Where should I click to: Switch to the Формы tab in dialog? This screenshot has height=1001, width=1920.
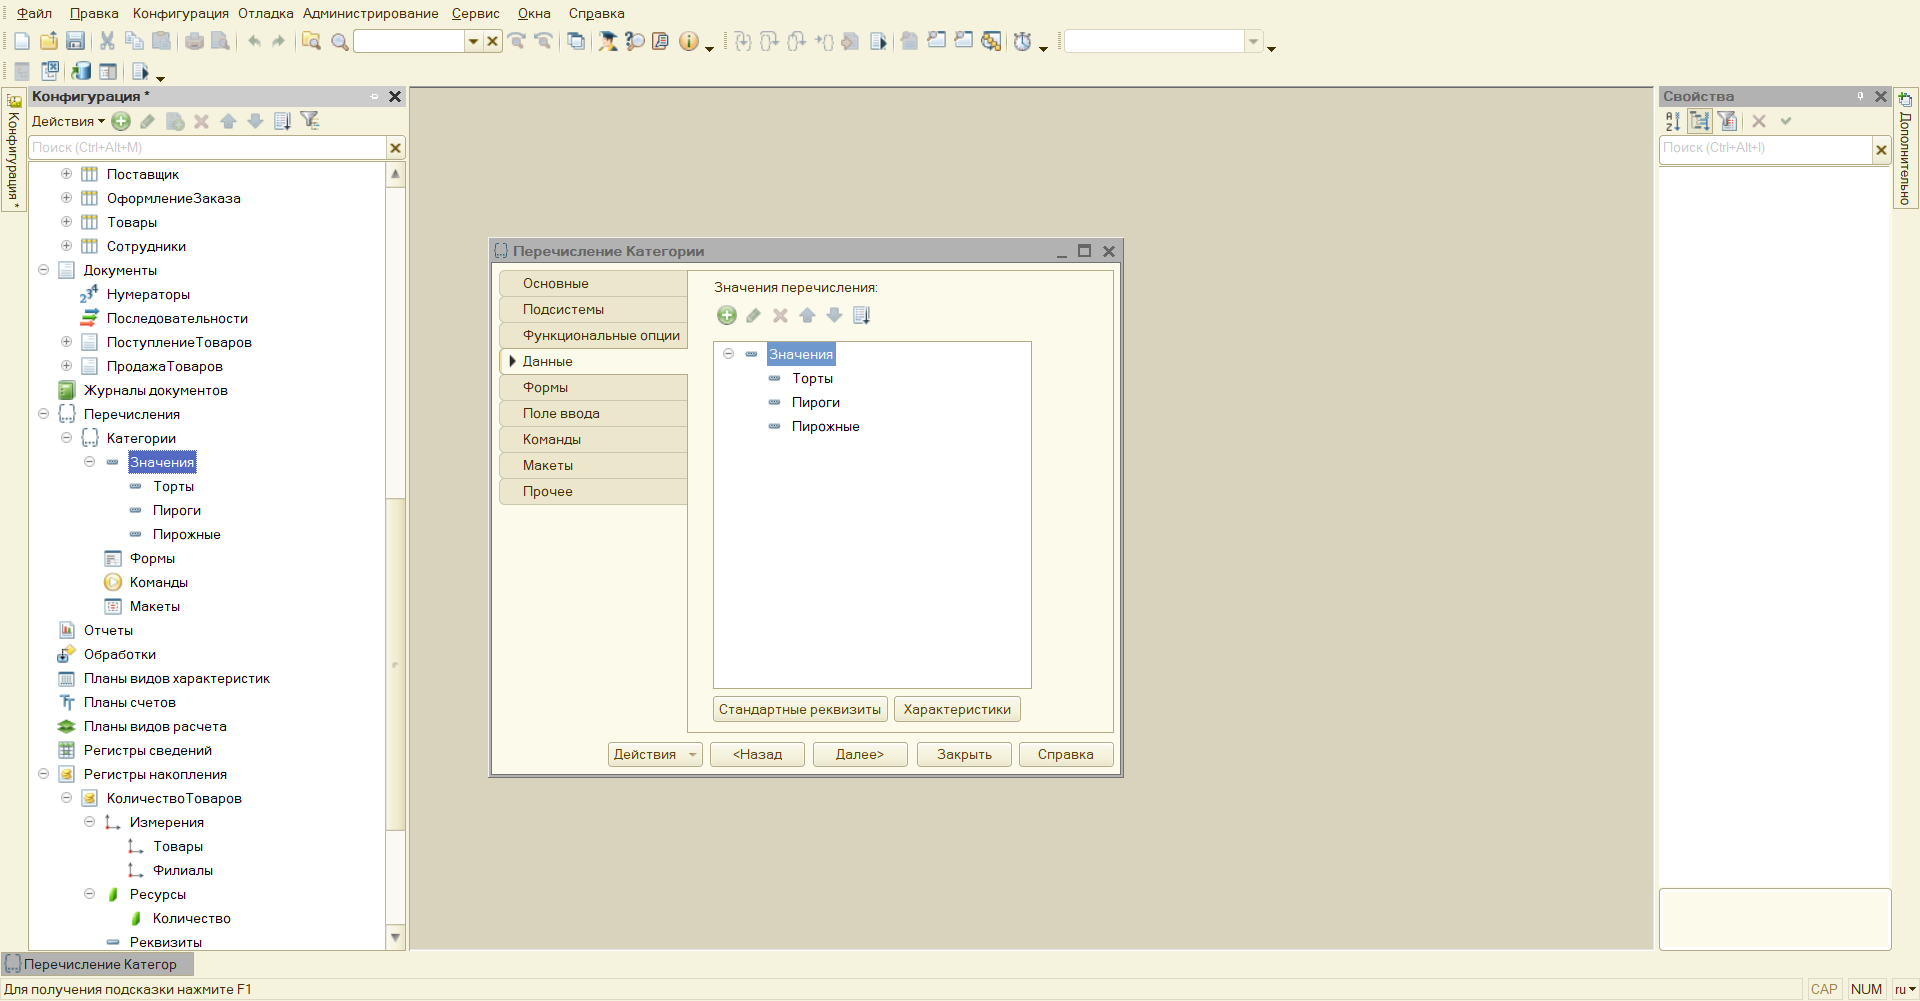[x=593, y=388]
